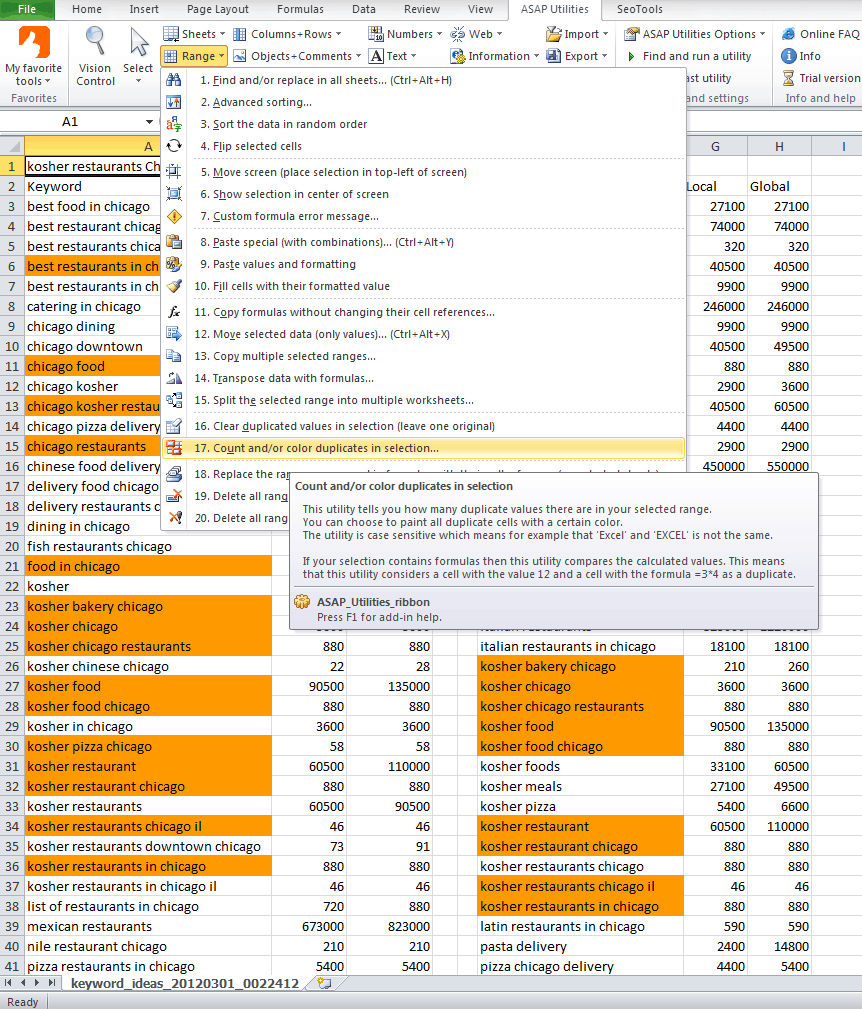
Task: Open the Sheets dropdown
Action: [194, 34]
